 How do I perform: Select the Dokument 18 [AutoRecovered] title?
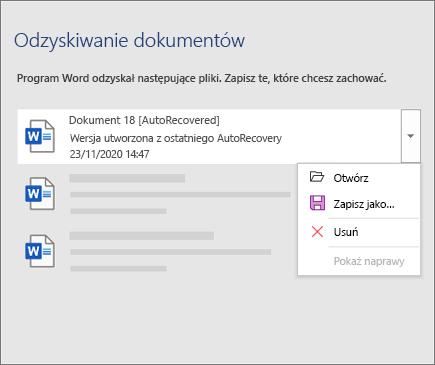coord(144,120)
